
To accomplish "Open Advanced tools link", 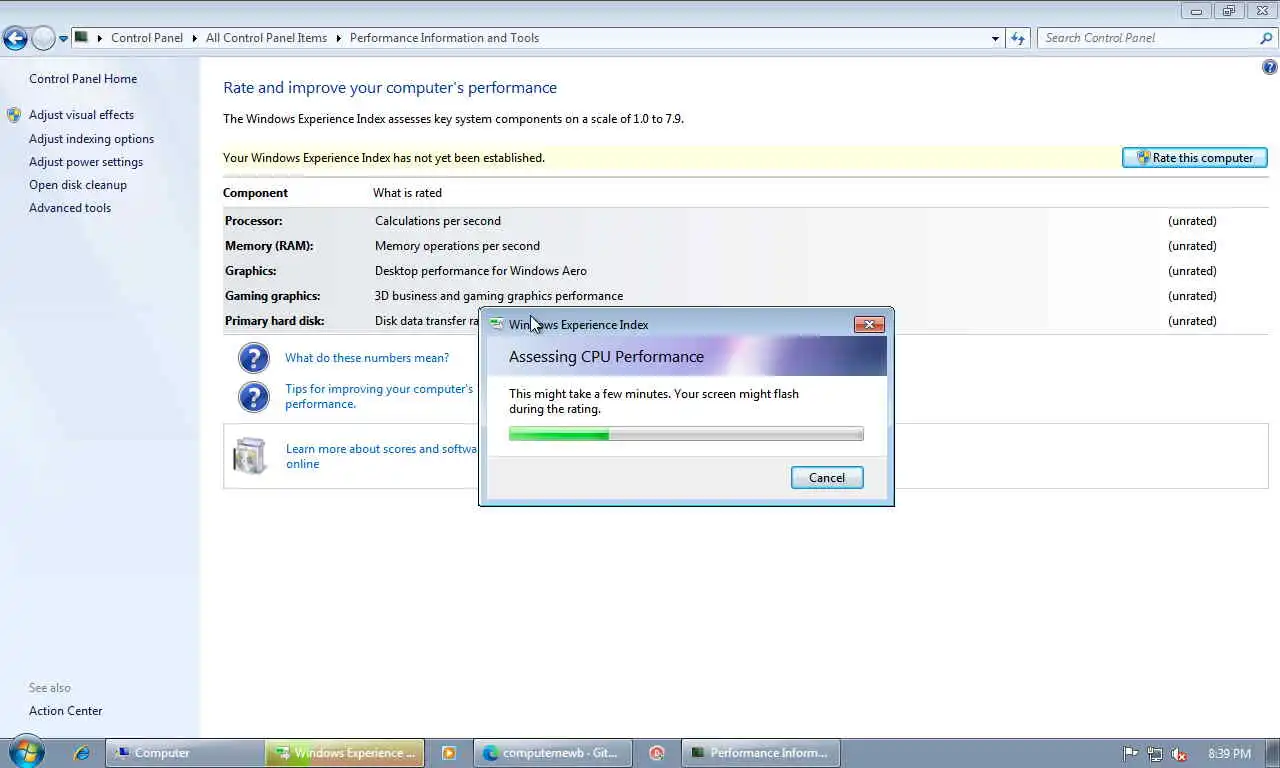I will (x=70, y=208).
